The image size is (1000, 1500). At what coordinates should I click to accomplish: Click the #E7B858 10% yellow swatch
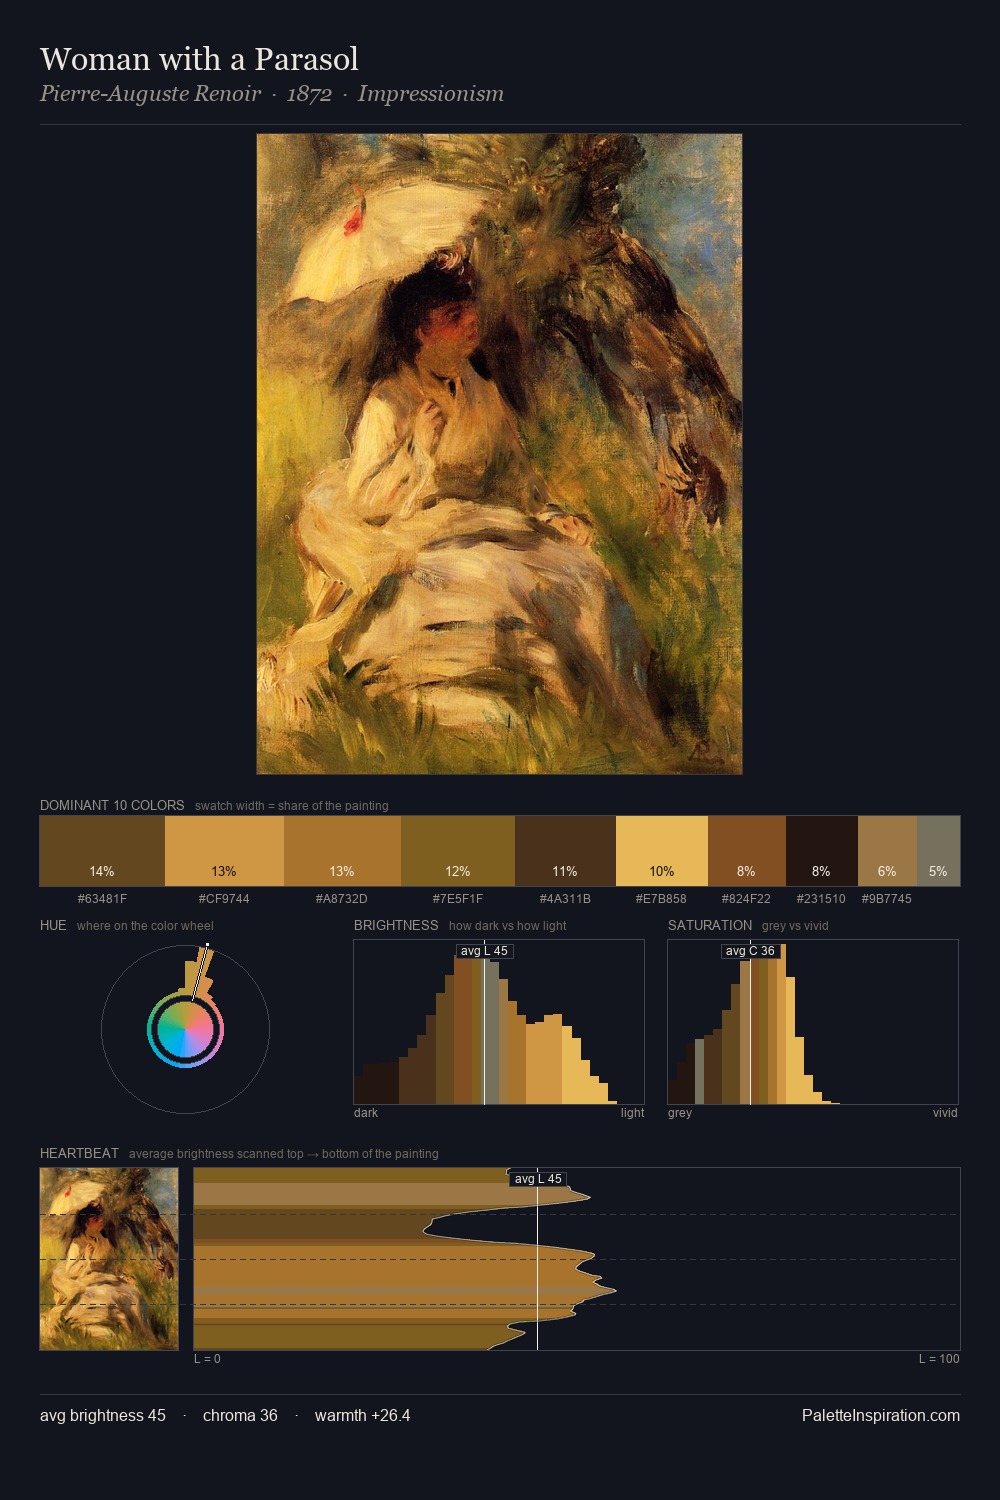tap(662, 851)
